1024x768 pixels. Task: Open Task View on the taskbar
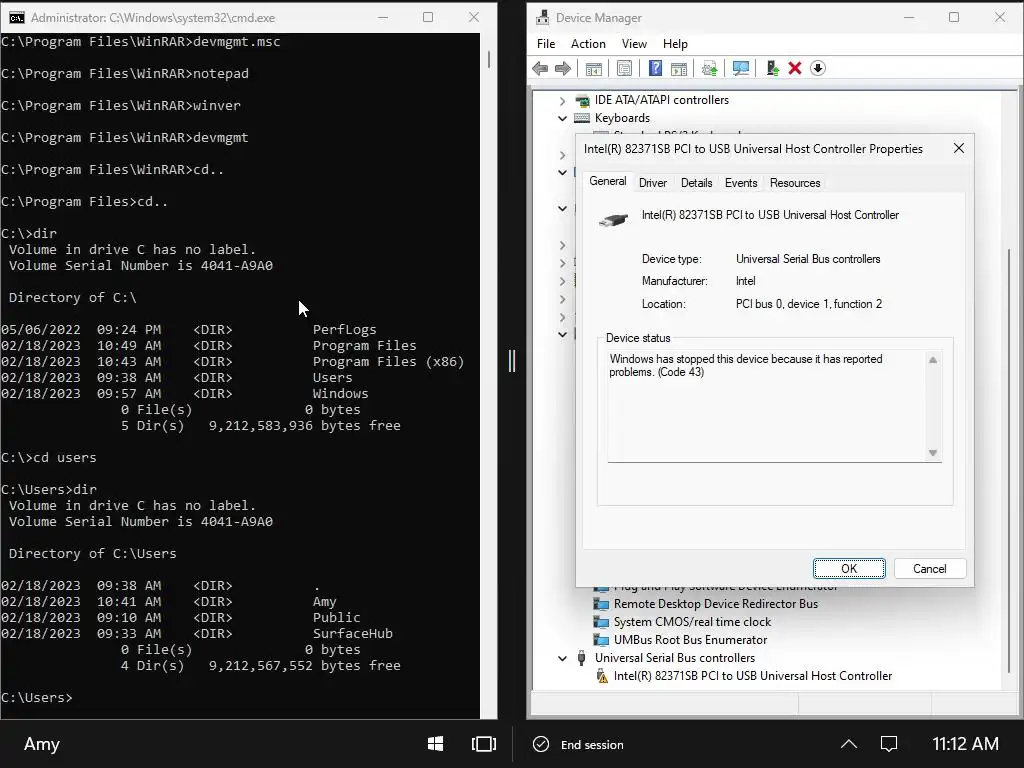tap(484, 744)
